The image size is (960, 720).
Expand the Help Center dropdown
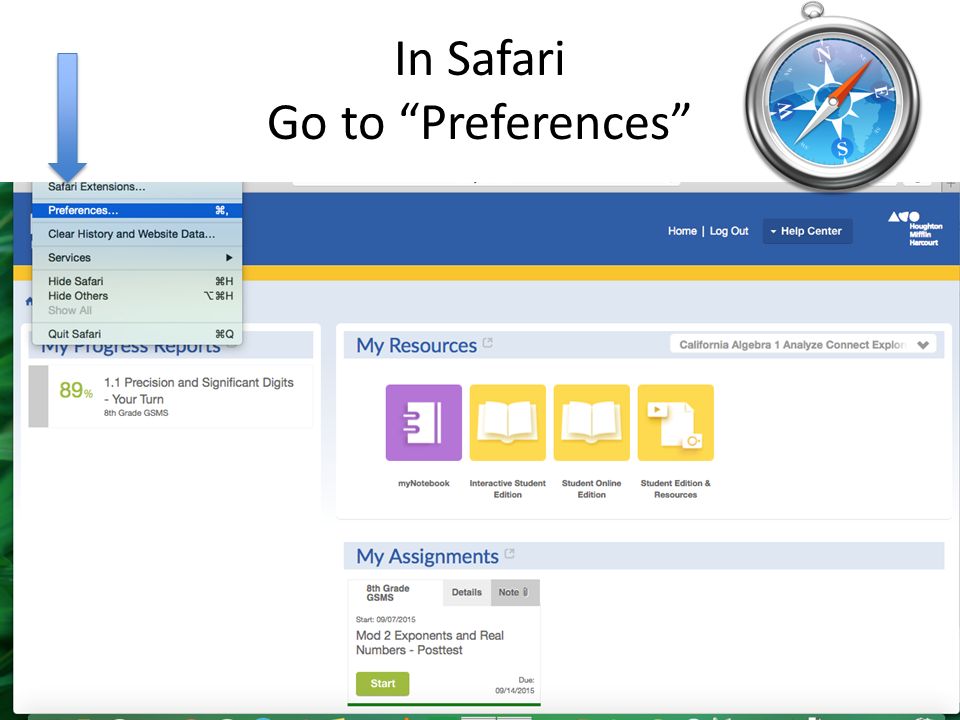click(807, 231)
